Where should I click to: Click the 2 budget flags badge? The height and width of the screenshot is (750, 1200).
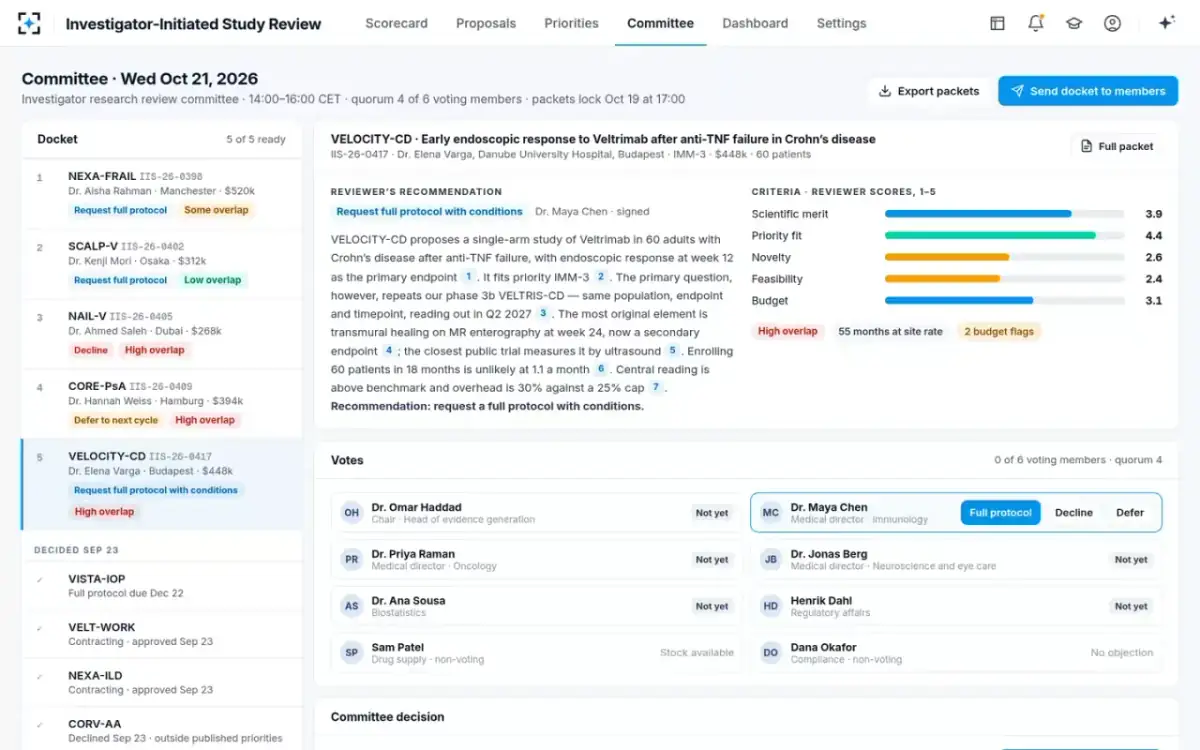tap(998, 331)
